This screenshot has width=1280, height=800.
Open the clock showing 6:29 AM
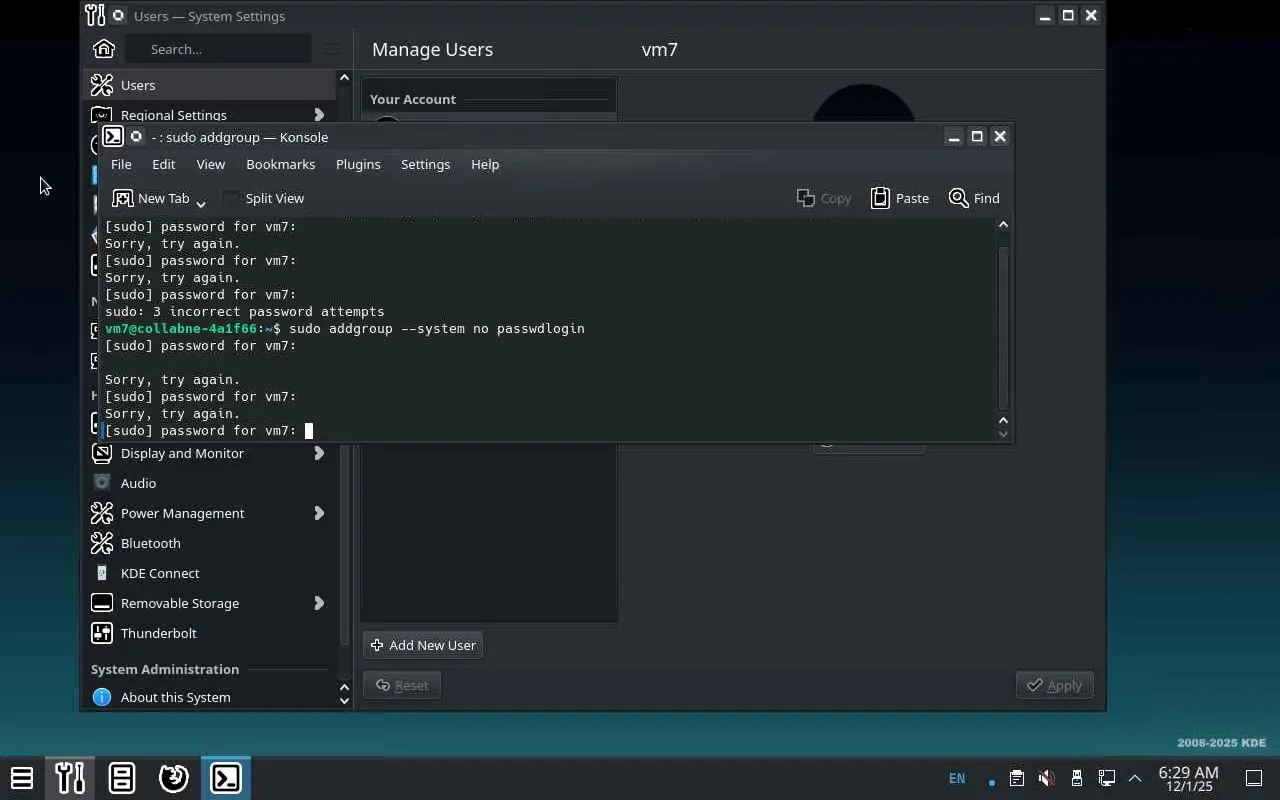pyautogui.click(x=1189, y=778)
